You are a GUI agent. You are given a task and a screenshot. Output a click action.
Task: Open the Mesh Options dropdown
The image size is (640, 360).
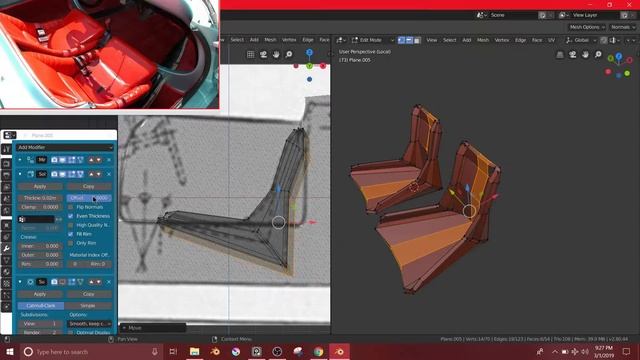coord(587,27)
